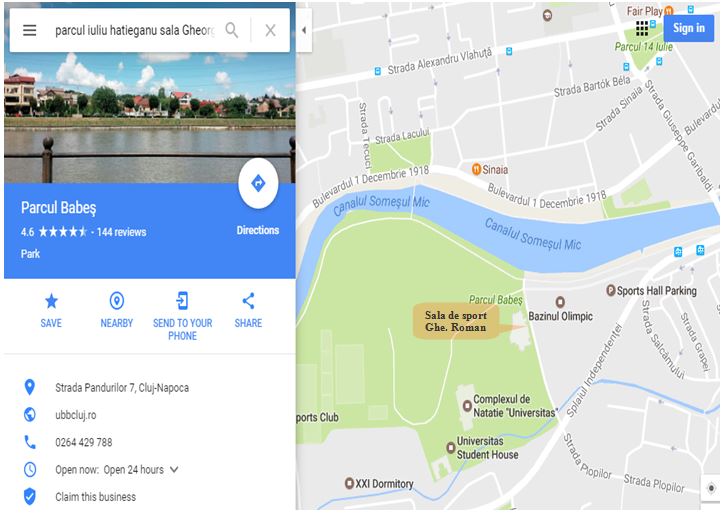The width and height of the screenshot is (723, 516).
Task: Collapse the side panel arrow
Action: tap(304, 30)
